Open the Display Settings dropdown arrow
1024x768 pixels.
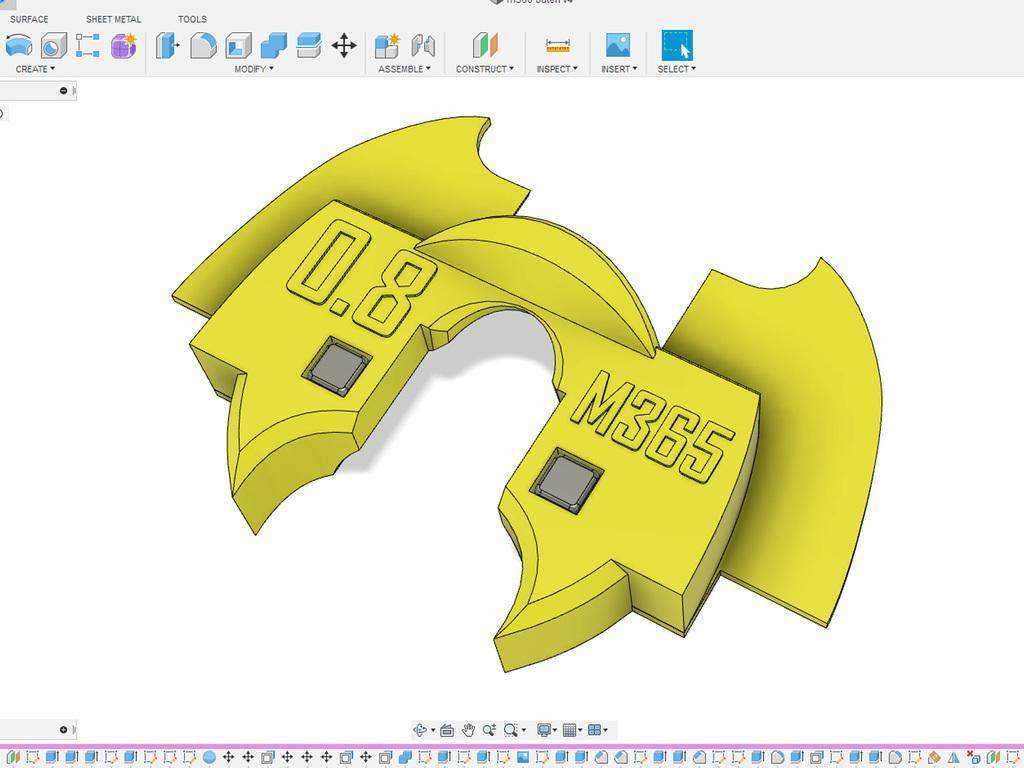point(555,730)
